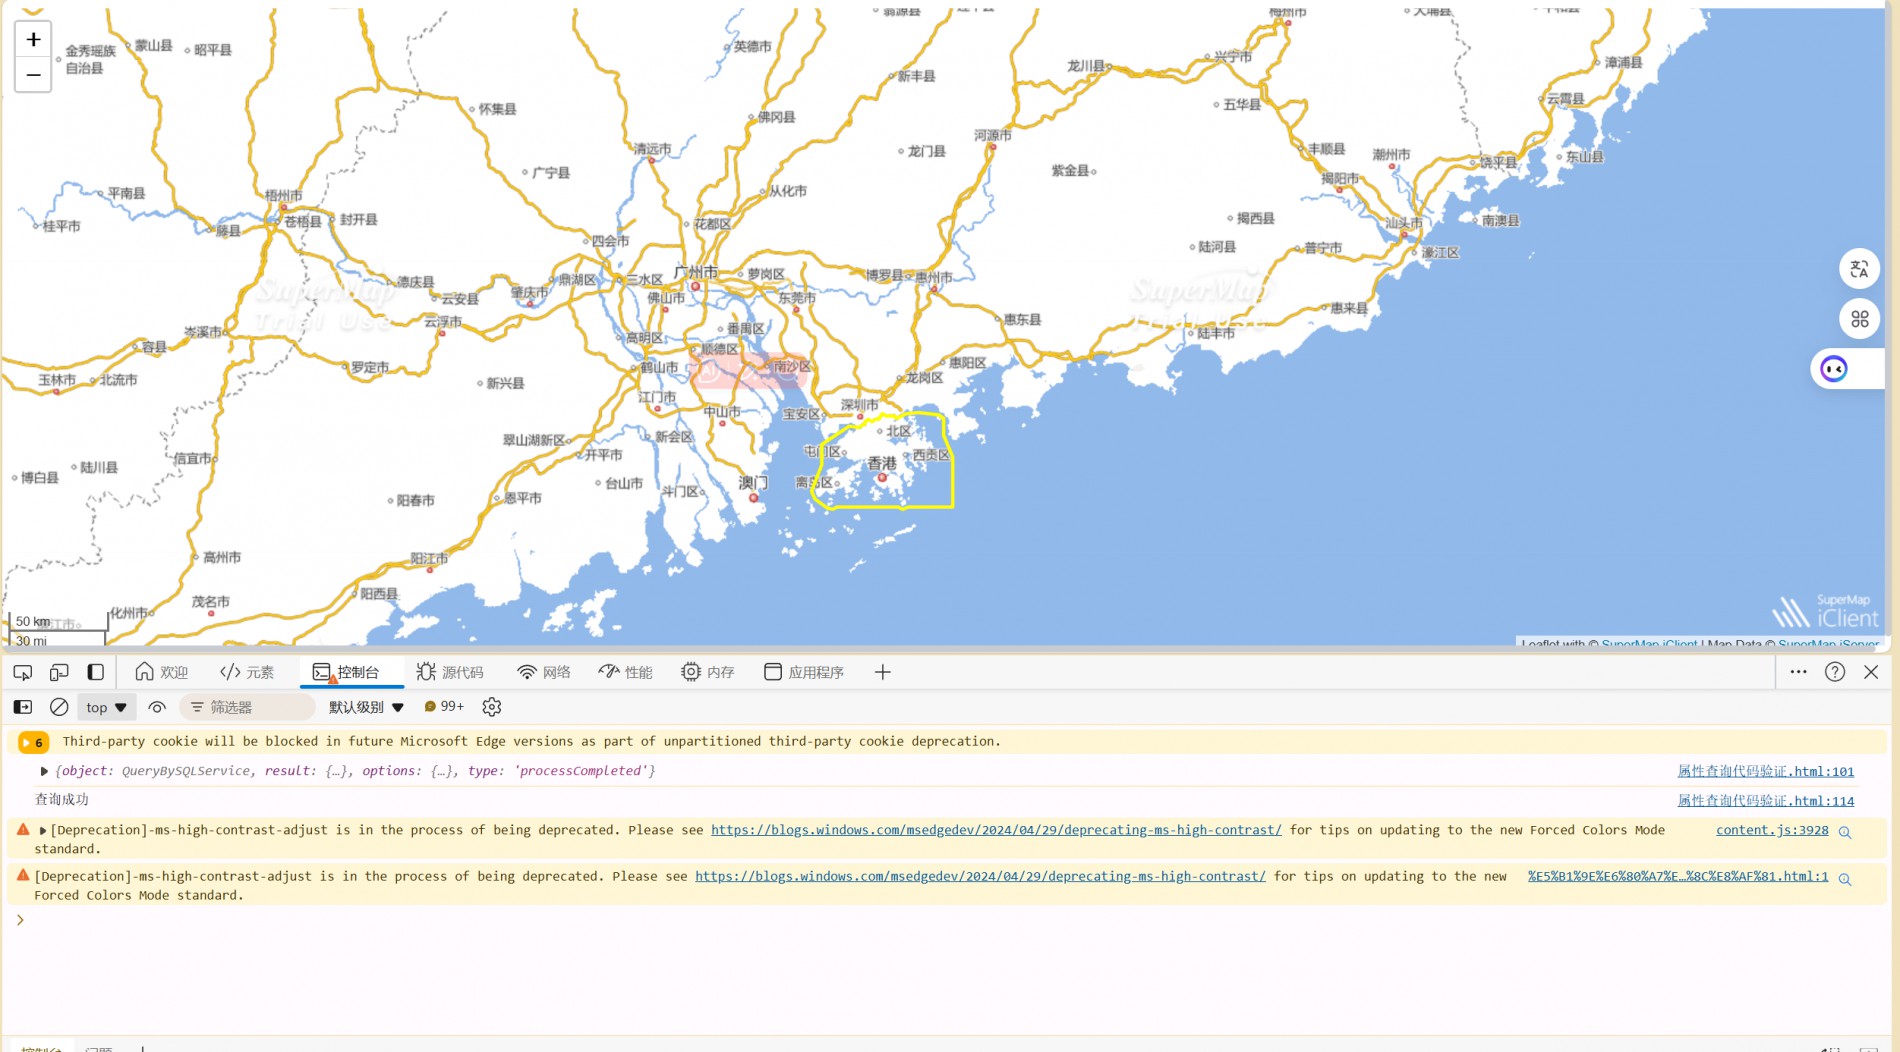Open the 默认级别 log level dropdown
This screenshot has width=1900, height=1052.
pyautogui.click(x=366, y=707)
